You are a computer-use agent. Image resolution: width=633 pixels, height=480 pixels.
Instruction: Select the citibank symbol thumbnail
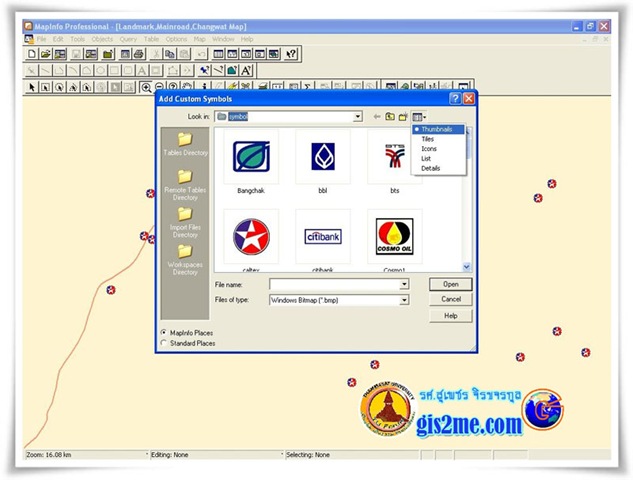323,237
